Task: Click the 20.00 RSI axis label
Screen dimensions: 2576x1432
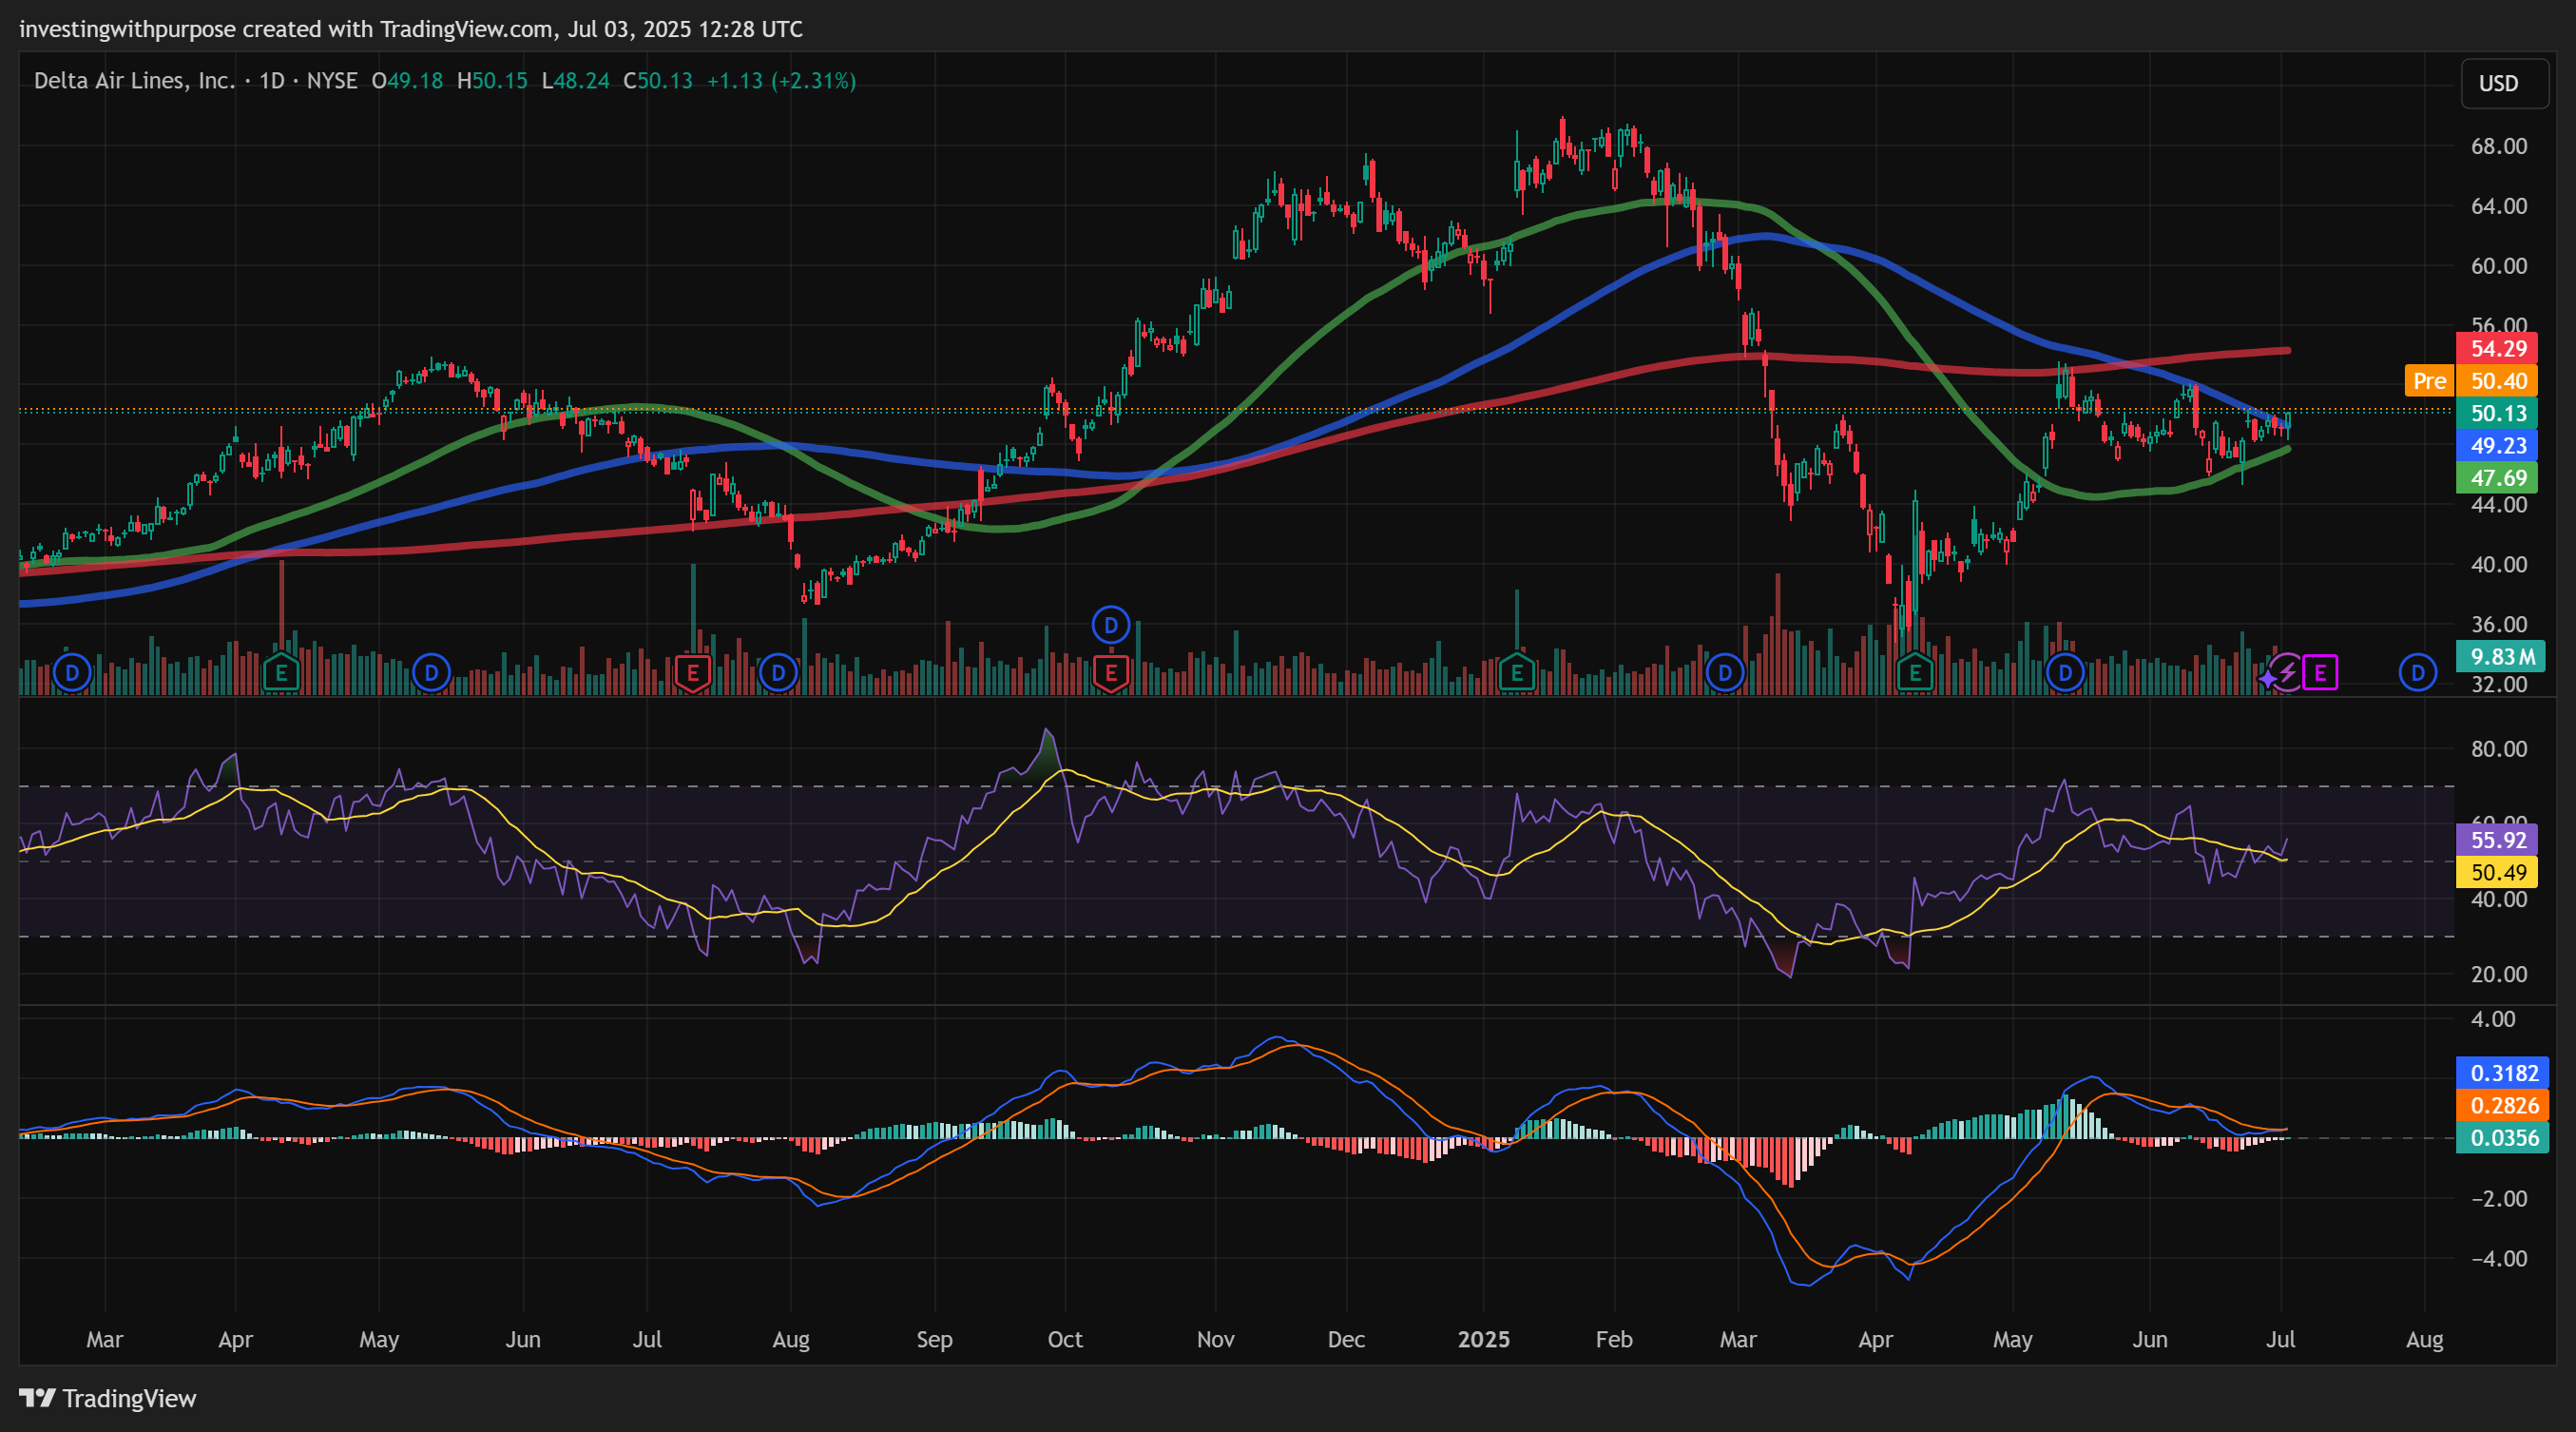Action: [x=2498, y=974]
